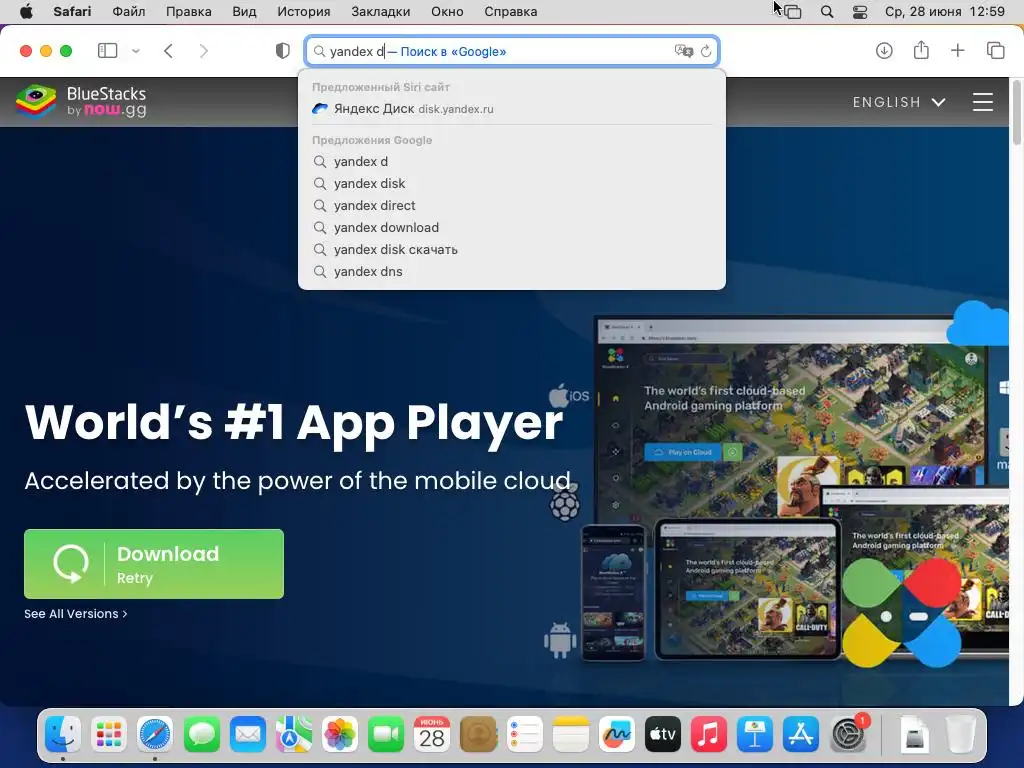
Task: Open the Share button in Safari
Action: pos(921,50)
